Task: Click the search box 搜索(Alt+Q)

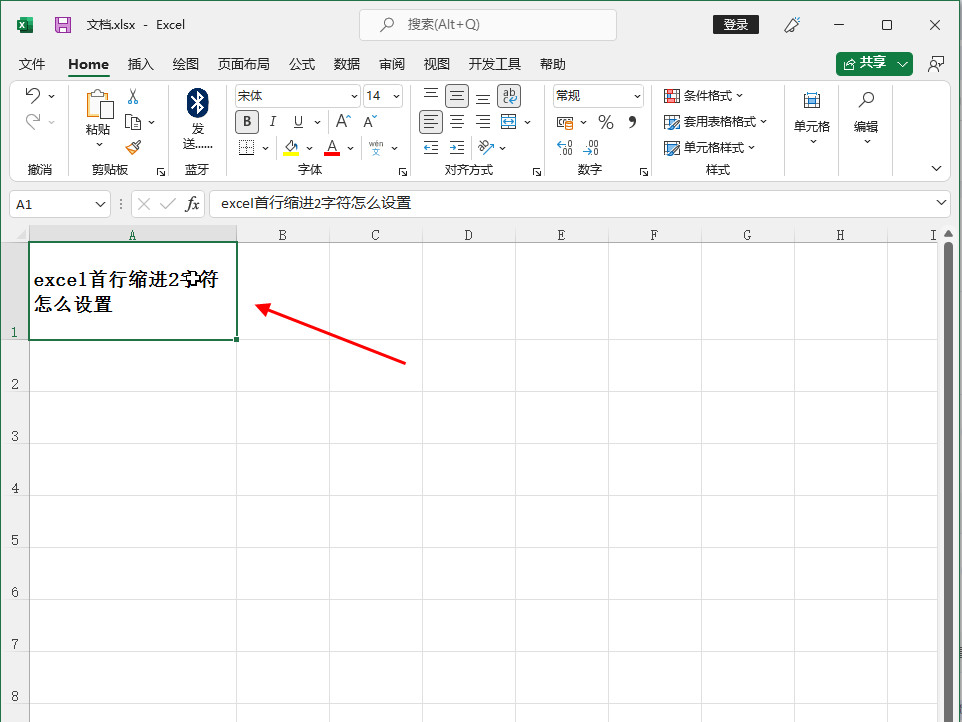Action: [x=488, y=25]
